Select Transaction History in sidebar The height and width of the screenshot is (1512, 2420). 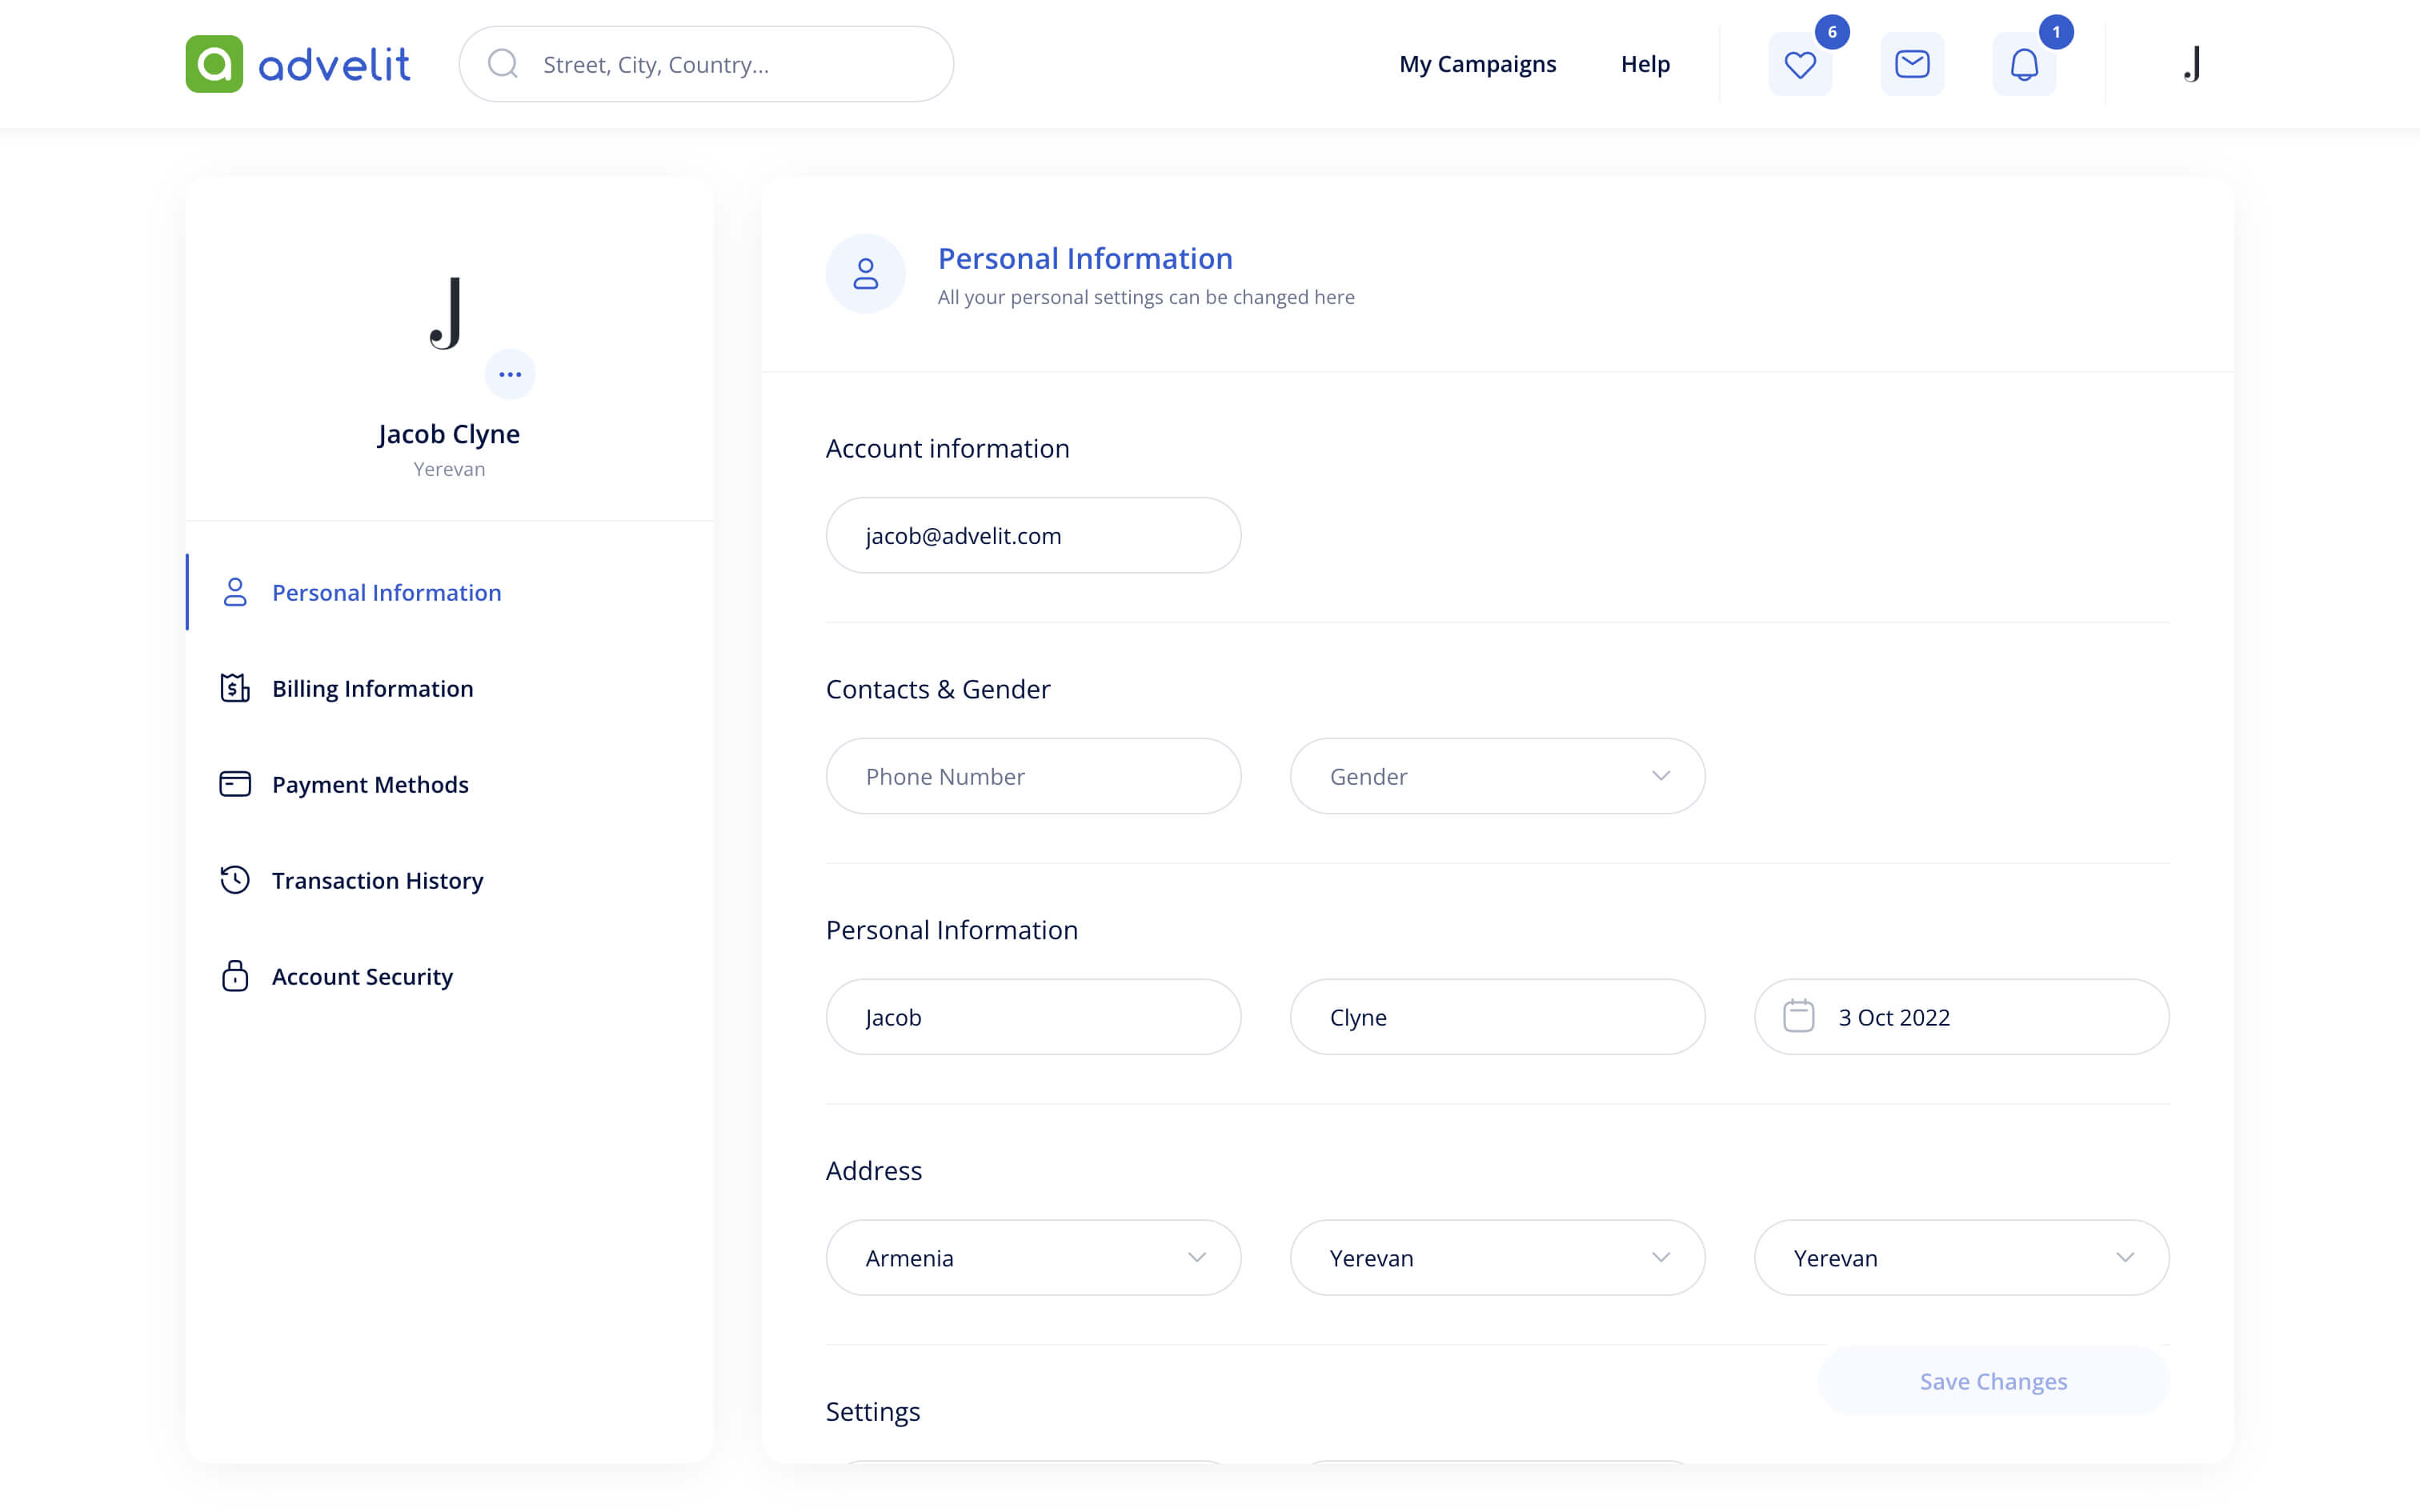point(377,880)
